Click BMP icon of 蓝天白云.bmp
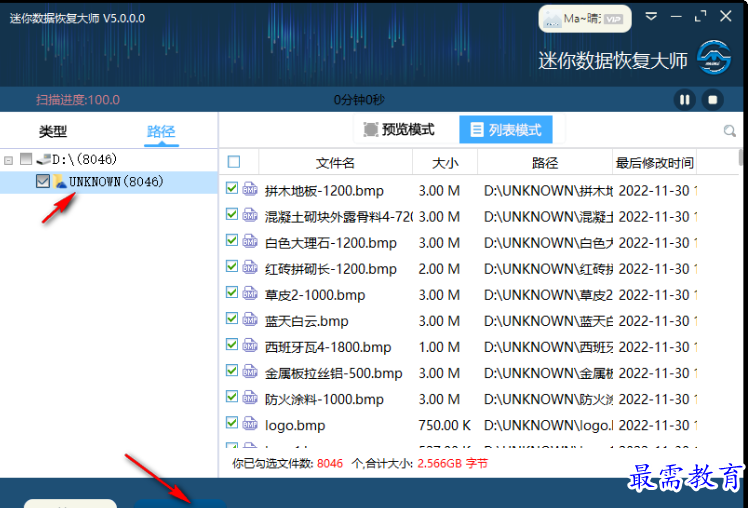 pos(250,318)
